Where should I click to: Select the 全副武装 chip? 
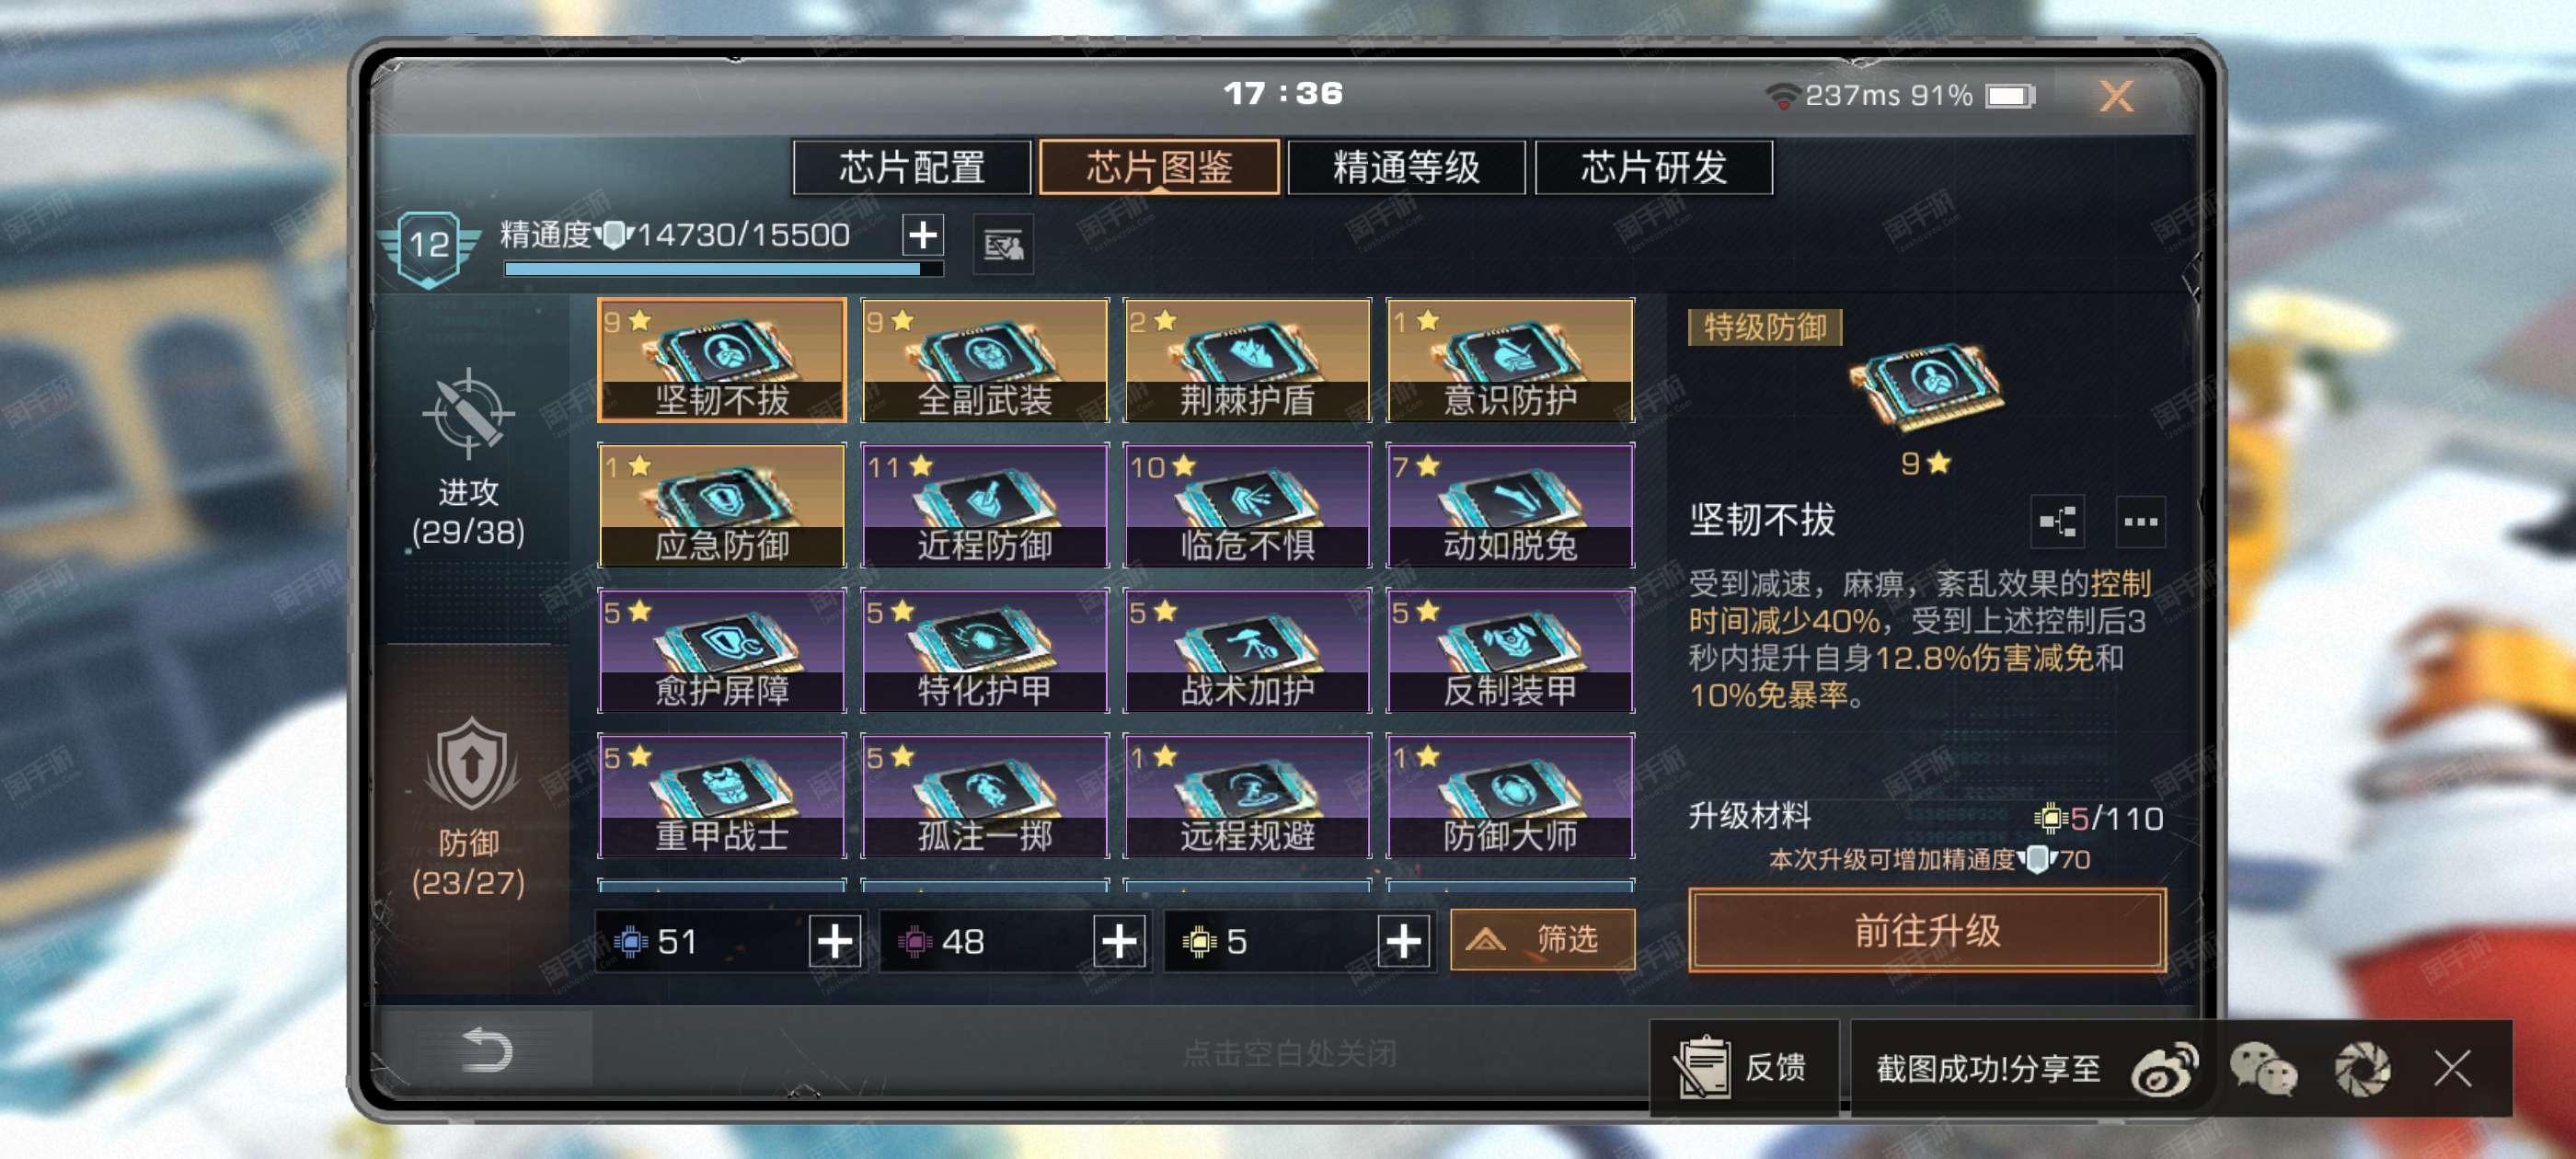(984, 360)
